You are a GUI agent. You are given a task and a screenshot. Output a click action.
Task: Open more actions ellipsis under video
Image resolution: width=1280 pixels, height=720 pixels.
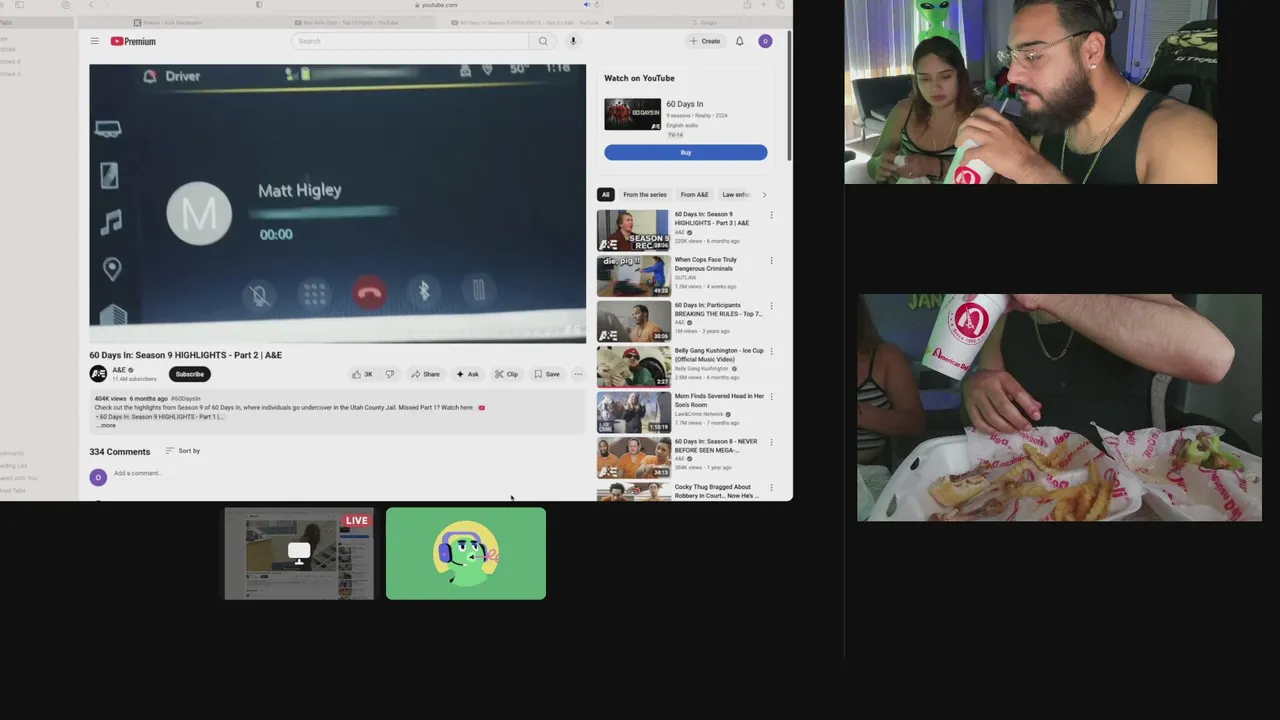click(x=577, y=374)
